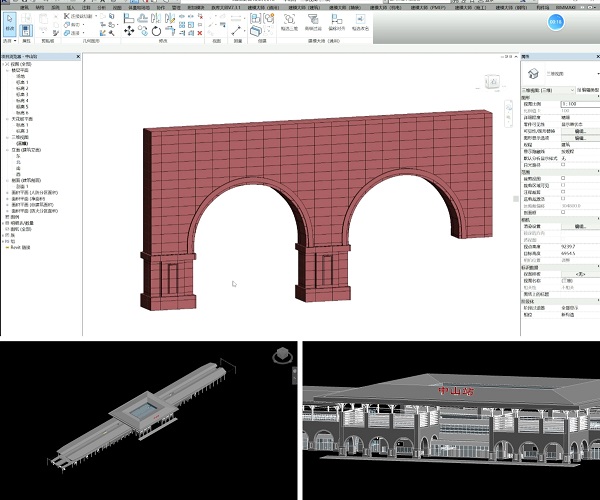
Task: Toggle the 远剪裁激活 checkbox
Action: tap(563, 199)
